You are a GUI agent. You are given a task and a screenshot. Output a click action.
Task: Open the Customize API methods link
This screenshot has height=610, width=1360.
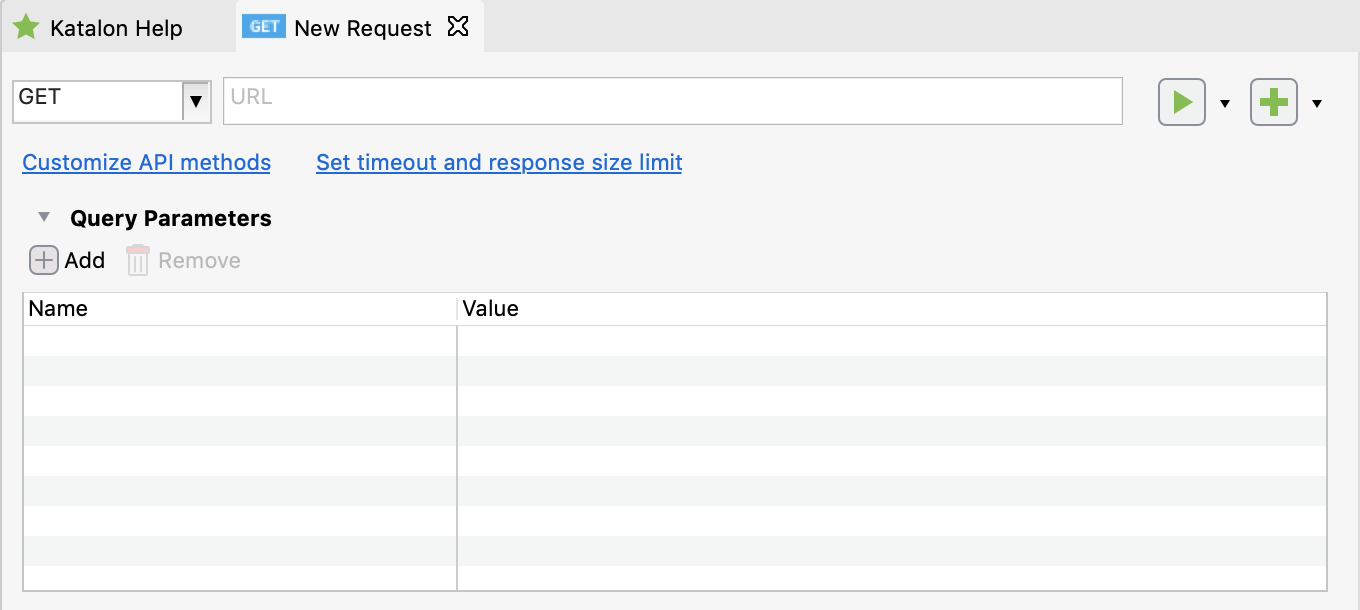pyautogui.click(x=146, y=162)
